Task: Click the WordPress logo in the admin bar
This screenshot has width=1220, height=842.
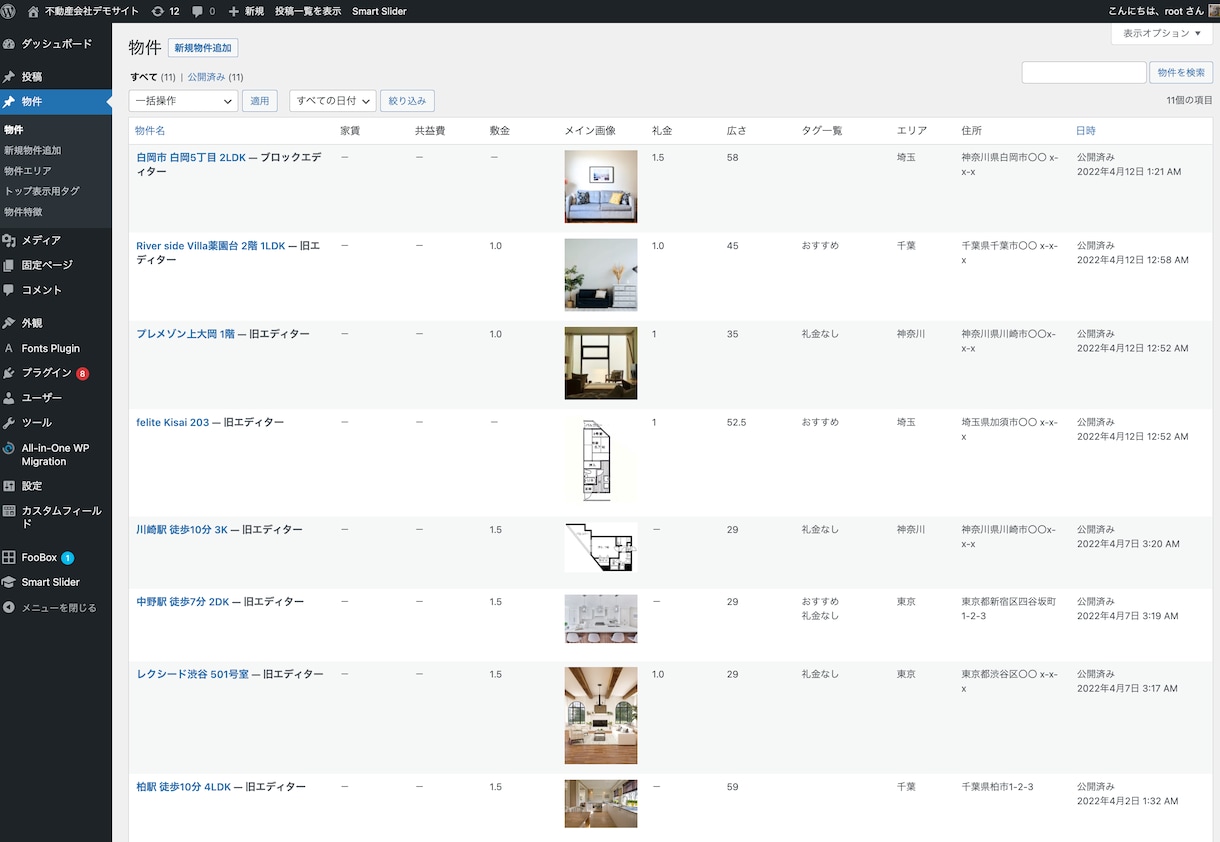Action: 9,11
